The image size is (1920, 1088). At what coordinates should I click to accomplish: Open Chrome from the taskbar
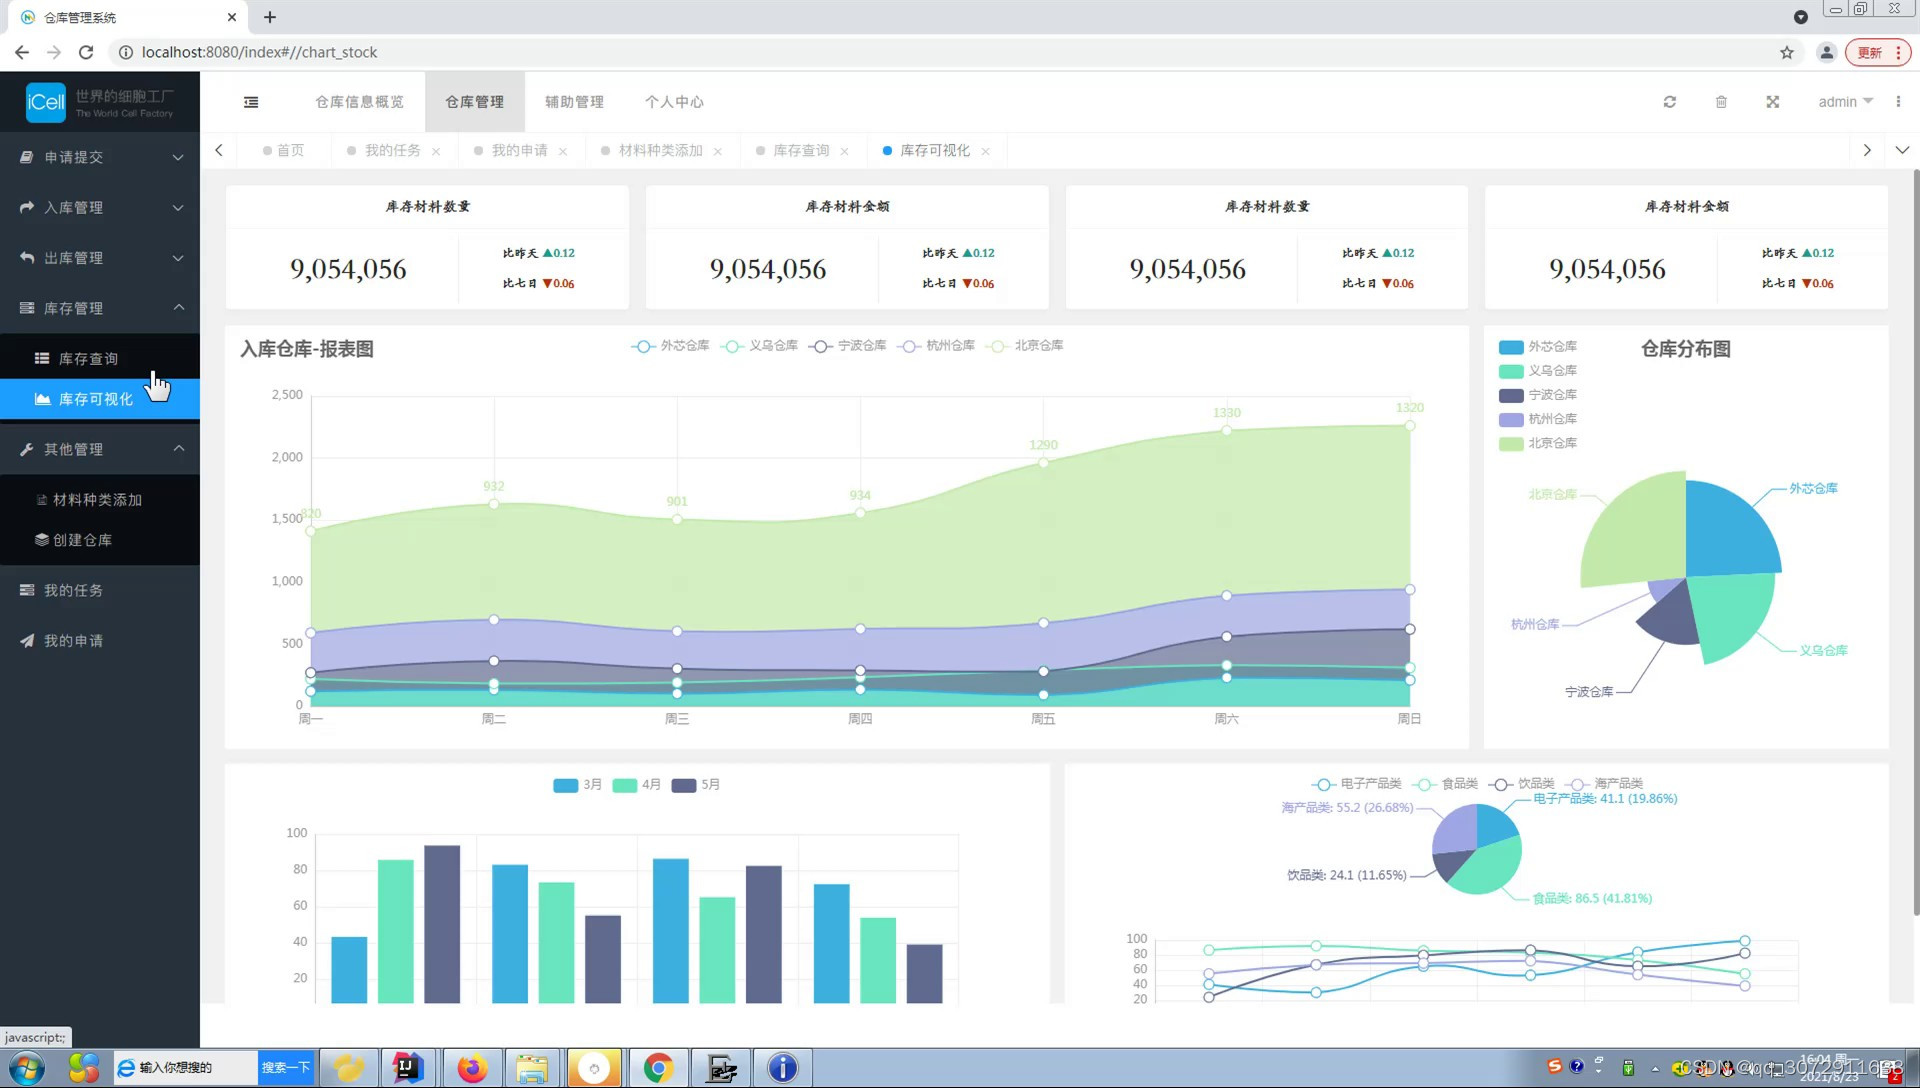(x=658, y=1068)
